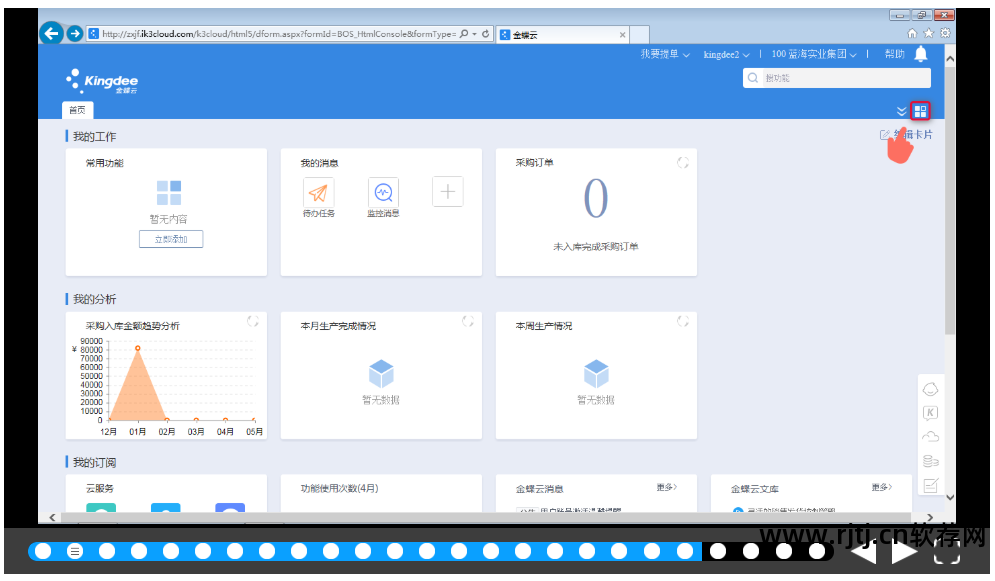The width and height of the screenshot is (995, 581).
Task: Open the 100 蓝海实业集团 organization dropdown
Action: point(814,55)
